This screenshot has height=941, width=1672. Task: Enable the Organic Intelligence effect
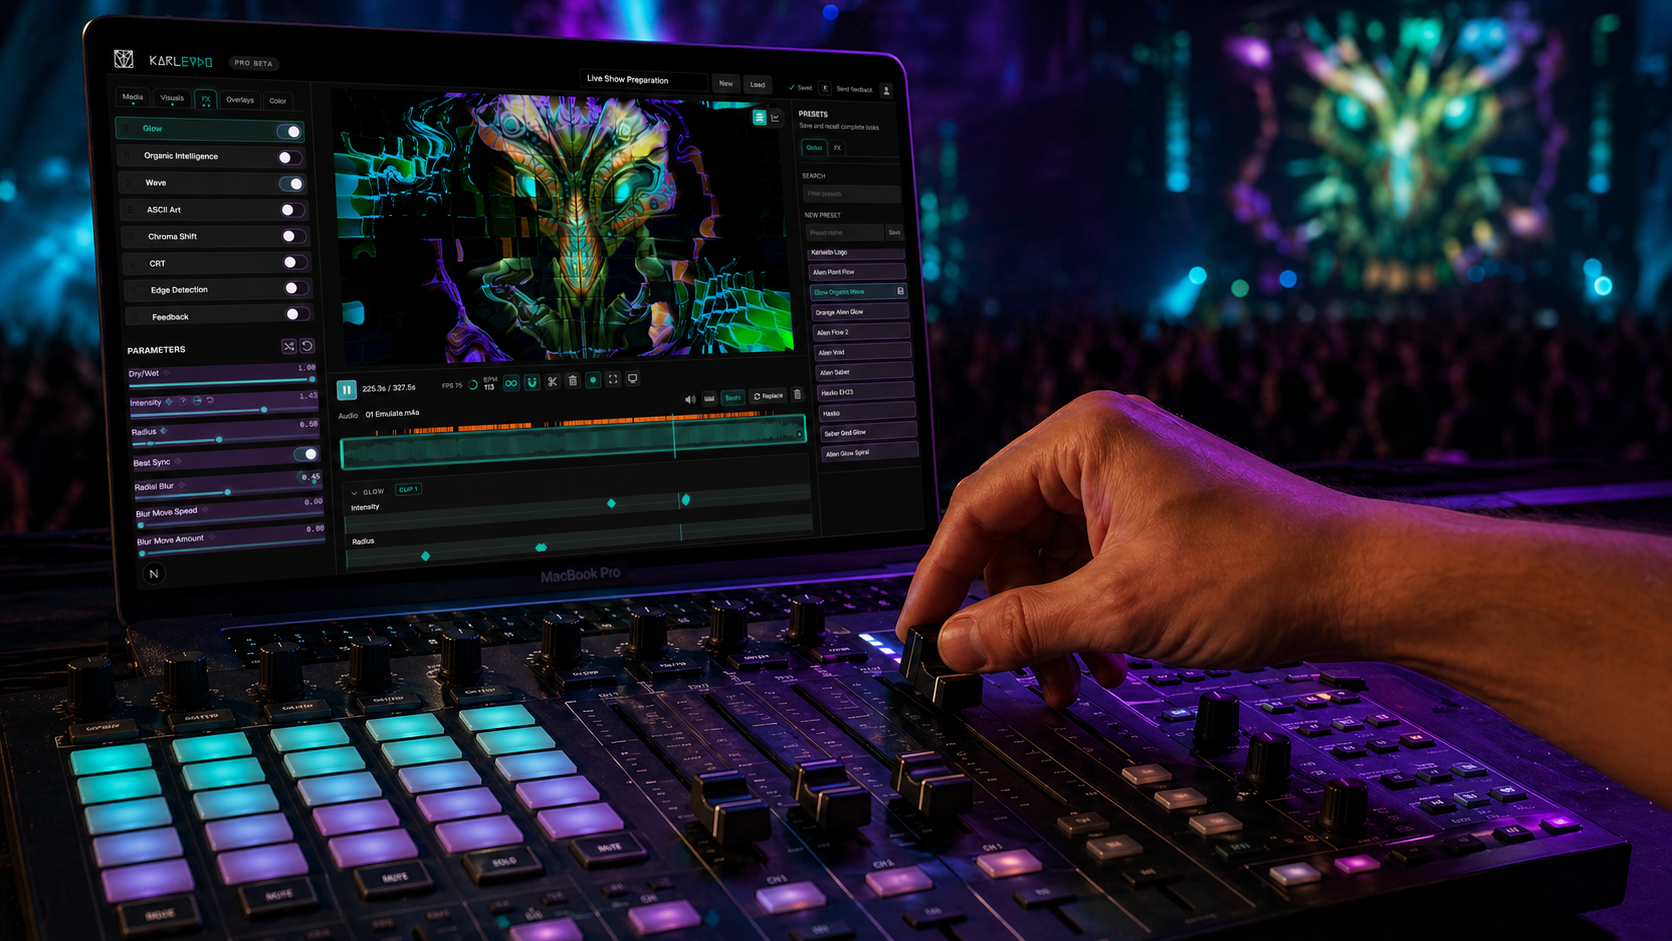pyautogui.click(x=290, y=157)
